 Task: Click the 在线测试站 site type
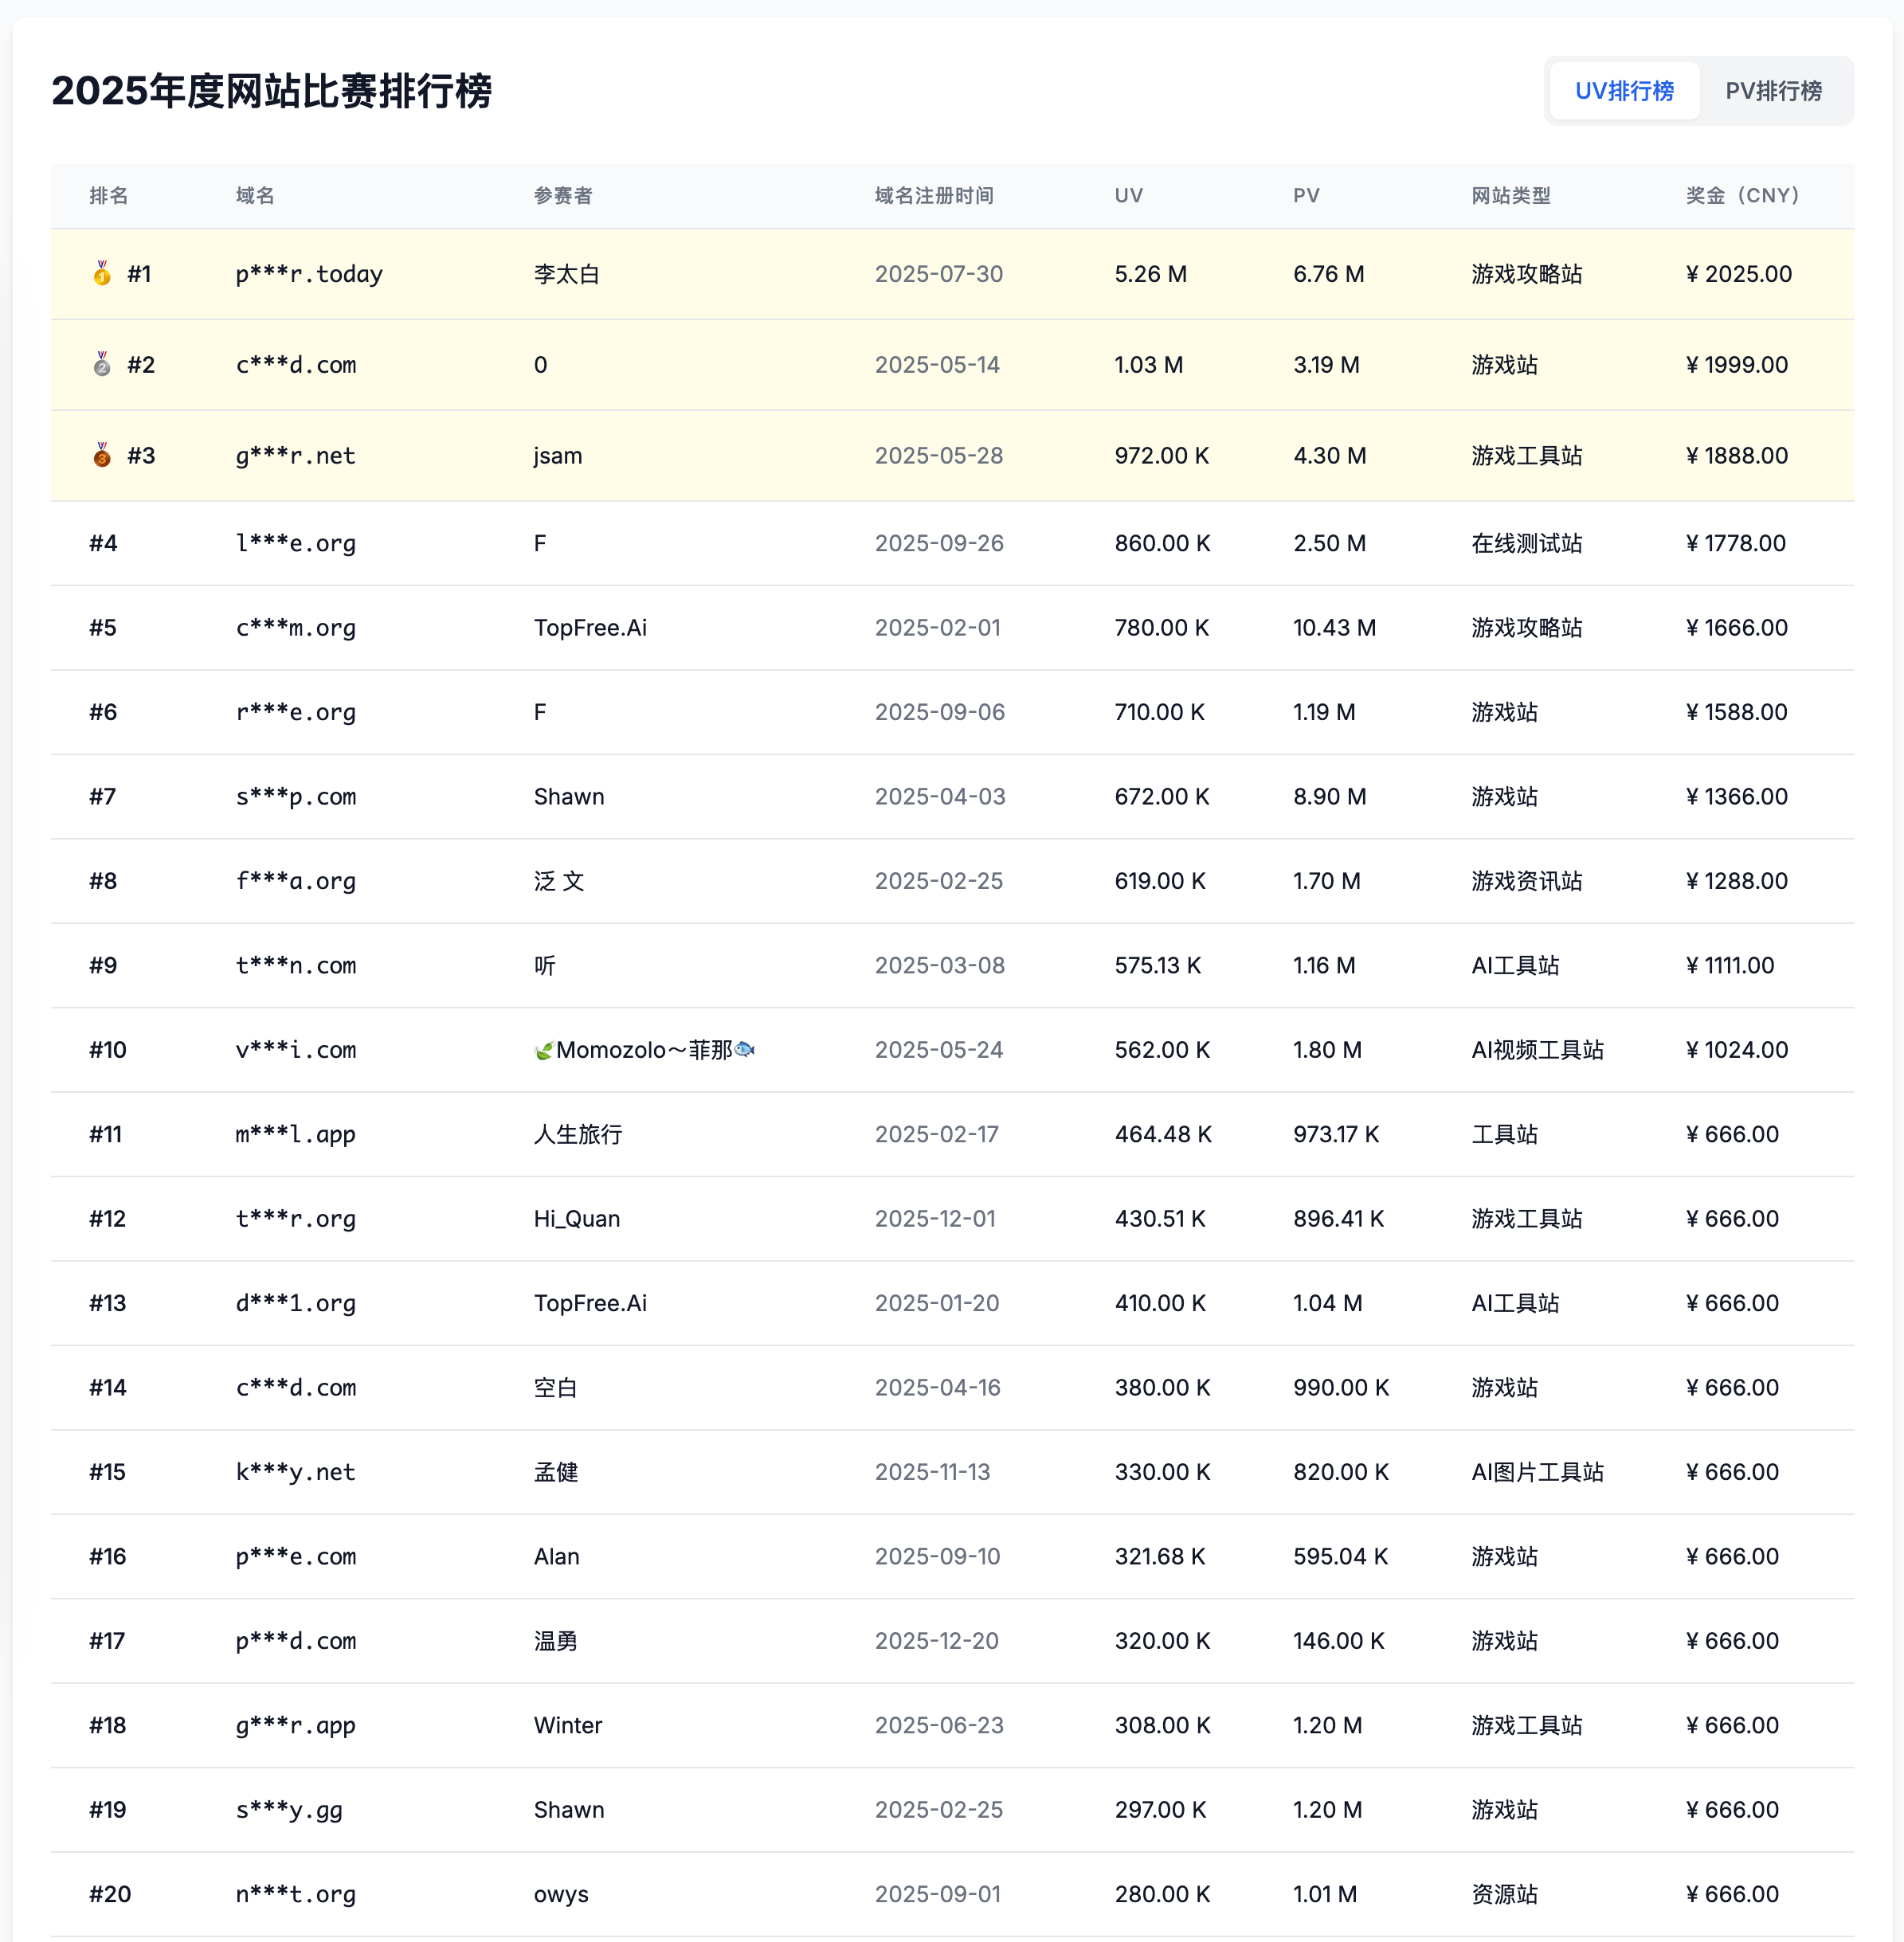(x=1527, y=543)
